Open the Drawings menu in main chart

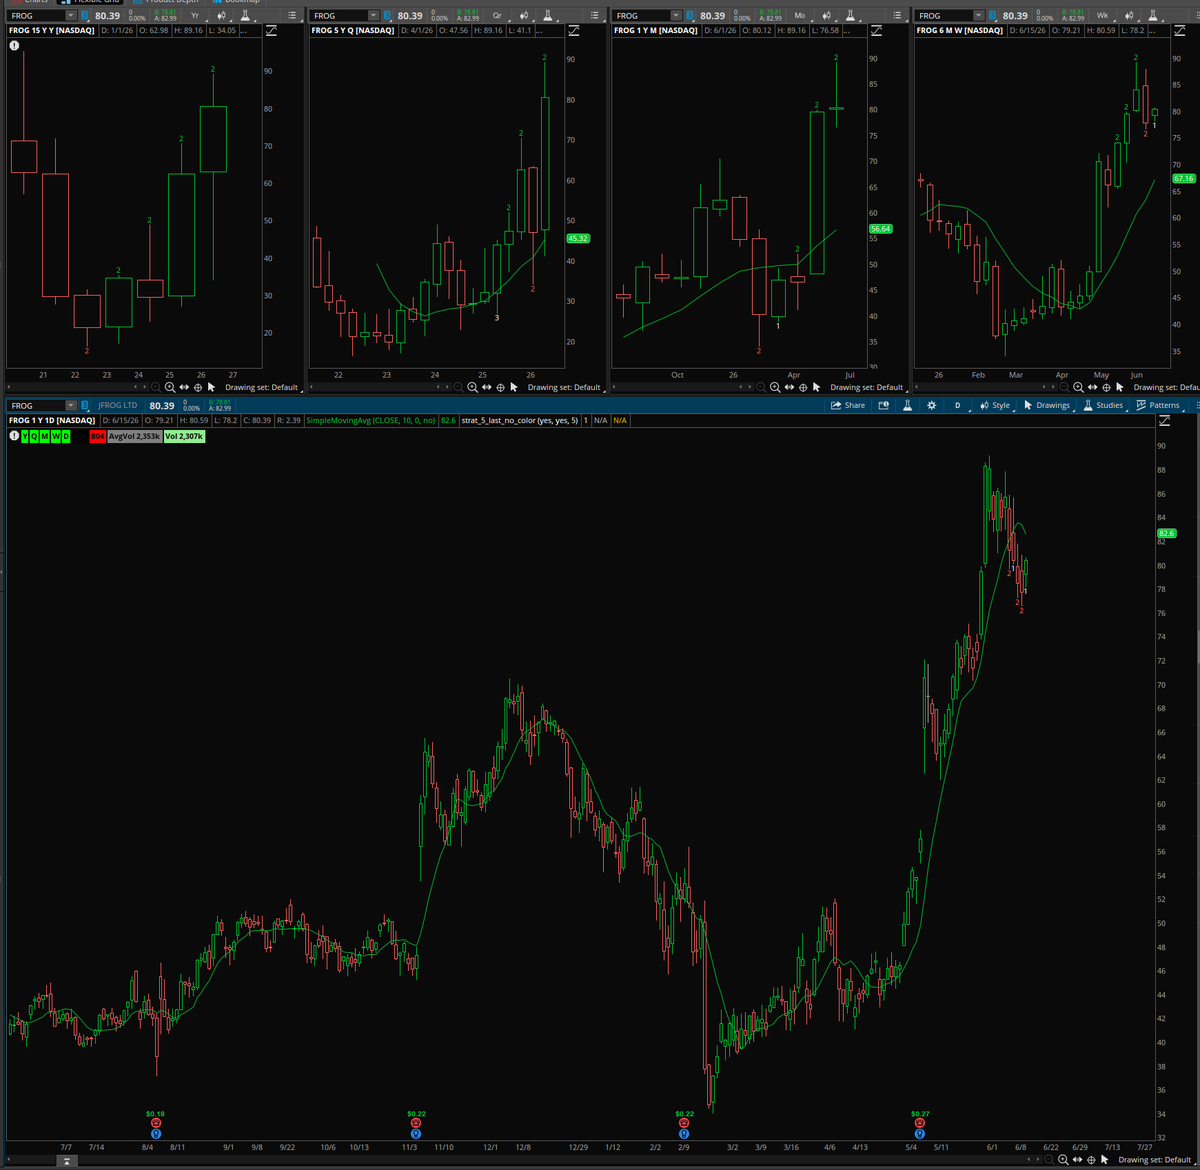[1046, 405]
